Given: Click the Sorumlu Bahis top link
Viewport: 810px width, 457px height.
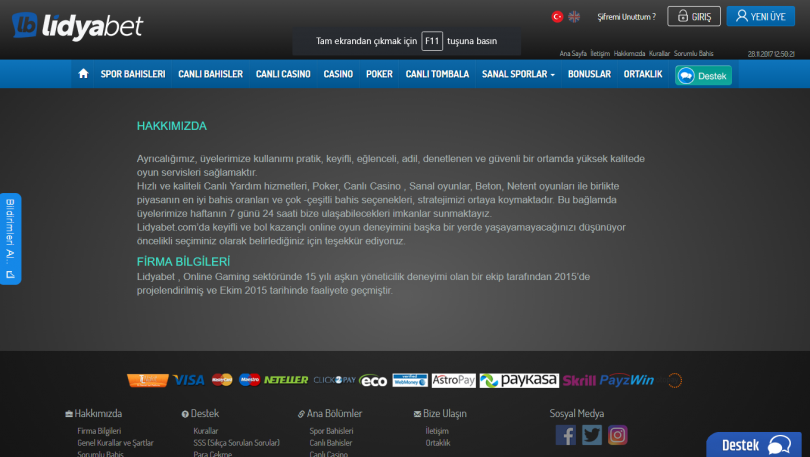Looking at the screenshot, I should [x=693, y=53].
